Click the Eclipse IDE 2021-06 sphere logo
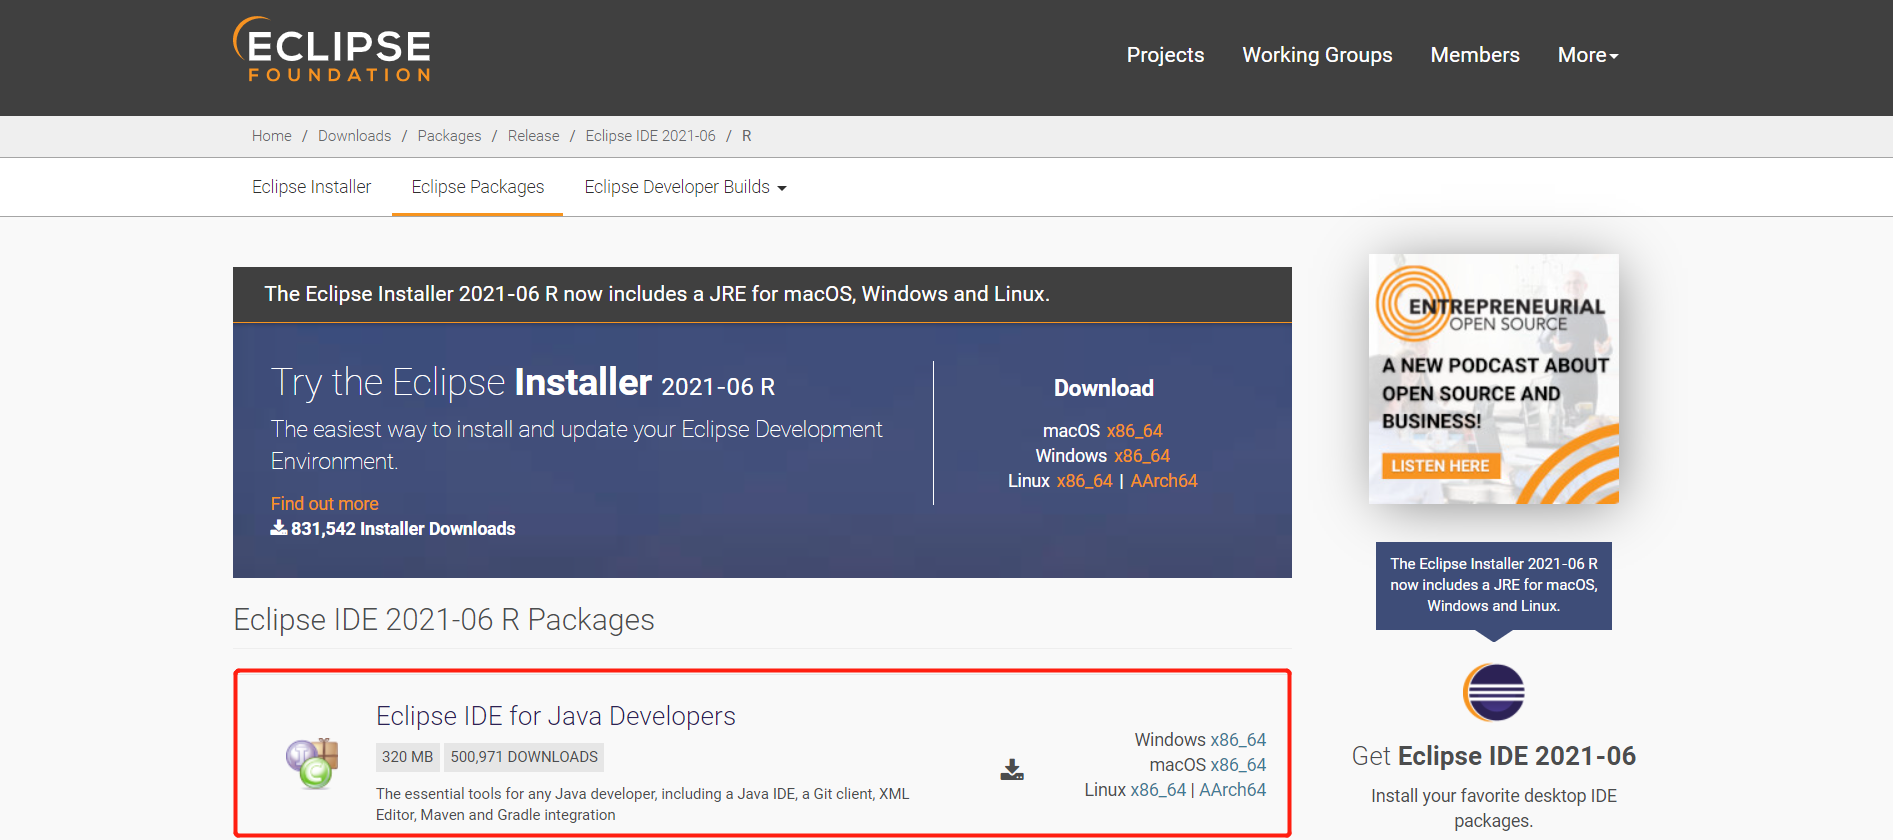Image resolution: width=1893 pixels, height=840 pixels. click(x=1493, y=692)
